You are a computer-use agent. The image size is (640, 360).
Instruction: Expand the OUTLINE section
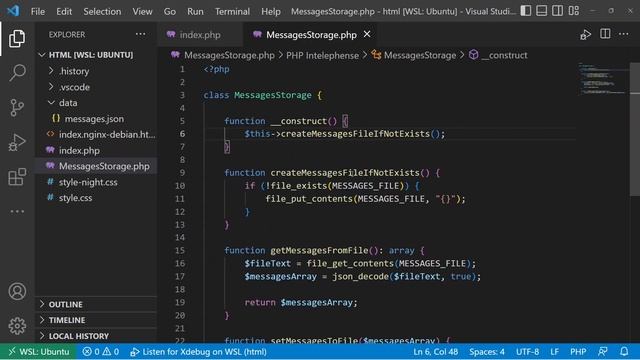point(96,304)
